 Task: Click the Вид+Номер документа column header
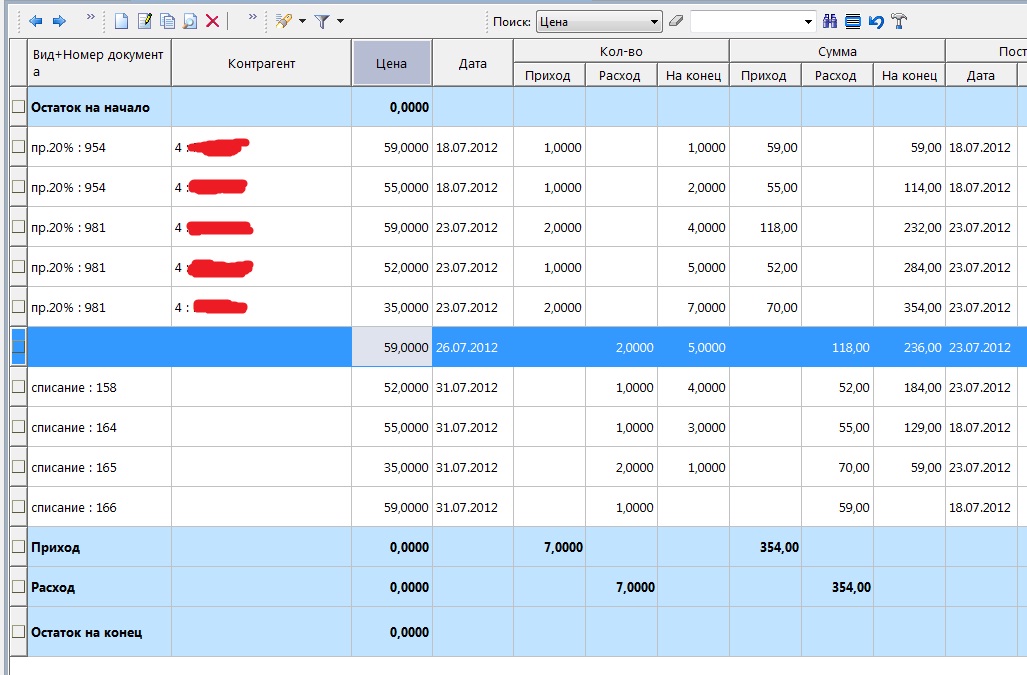99,63
